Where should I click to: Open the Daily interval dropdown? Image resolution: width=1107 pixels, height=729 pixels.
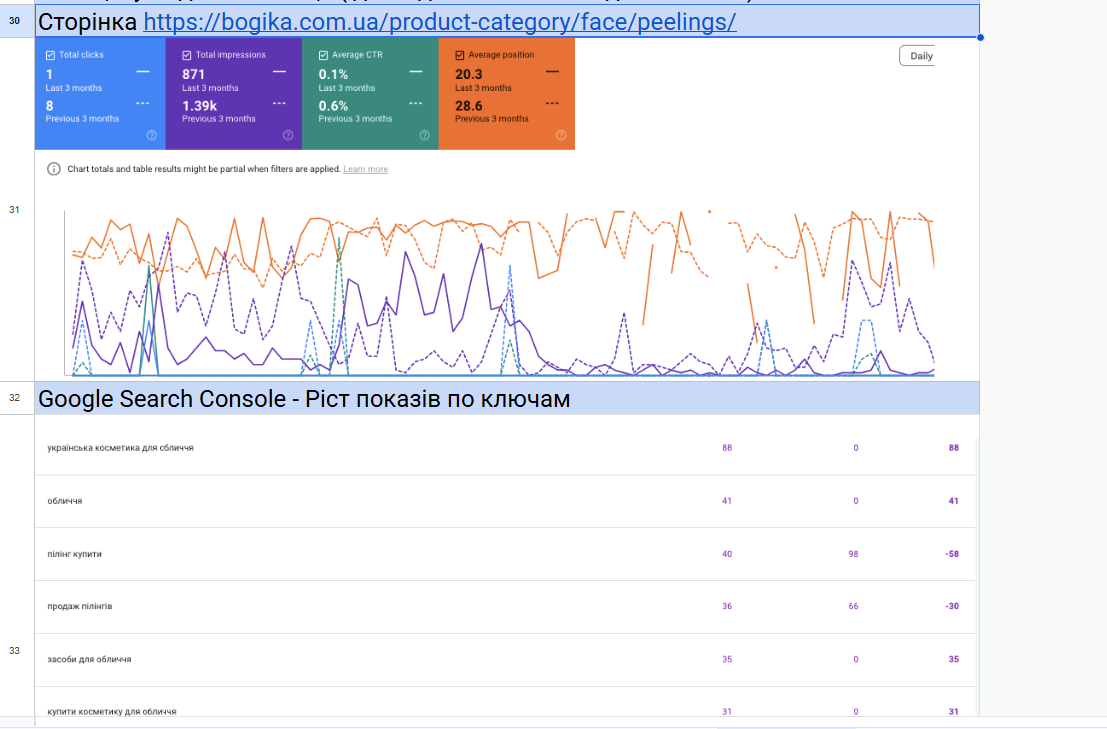coord(920,56)
